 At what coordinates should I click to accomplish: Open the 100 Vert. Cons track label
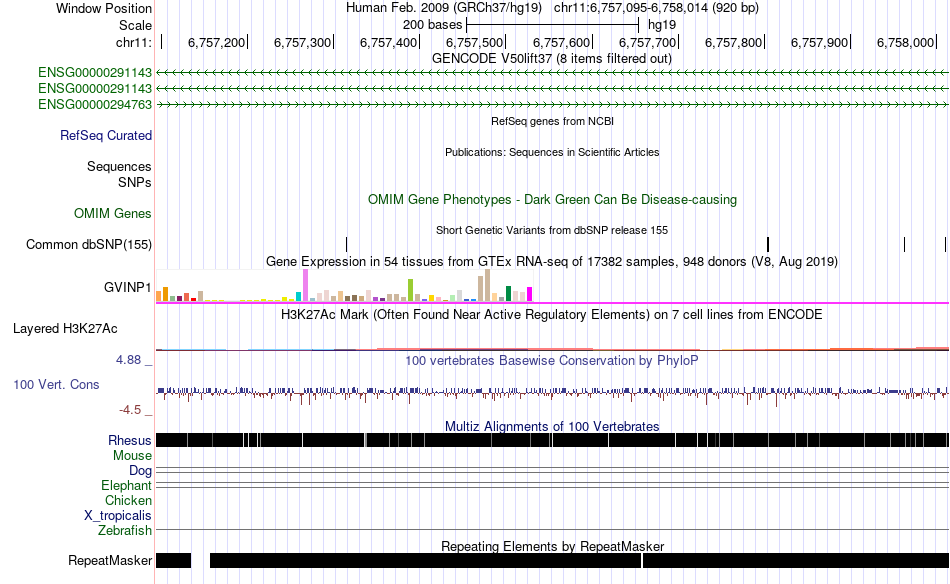coord(56,385)
